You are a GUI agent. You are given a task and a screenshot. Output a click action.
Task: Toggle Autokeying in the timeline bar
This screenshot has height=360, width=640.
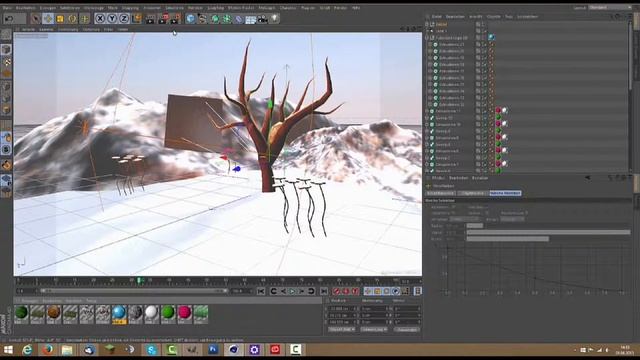pyautogui.click(x=346, y=291)
